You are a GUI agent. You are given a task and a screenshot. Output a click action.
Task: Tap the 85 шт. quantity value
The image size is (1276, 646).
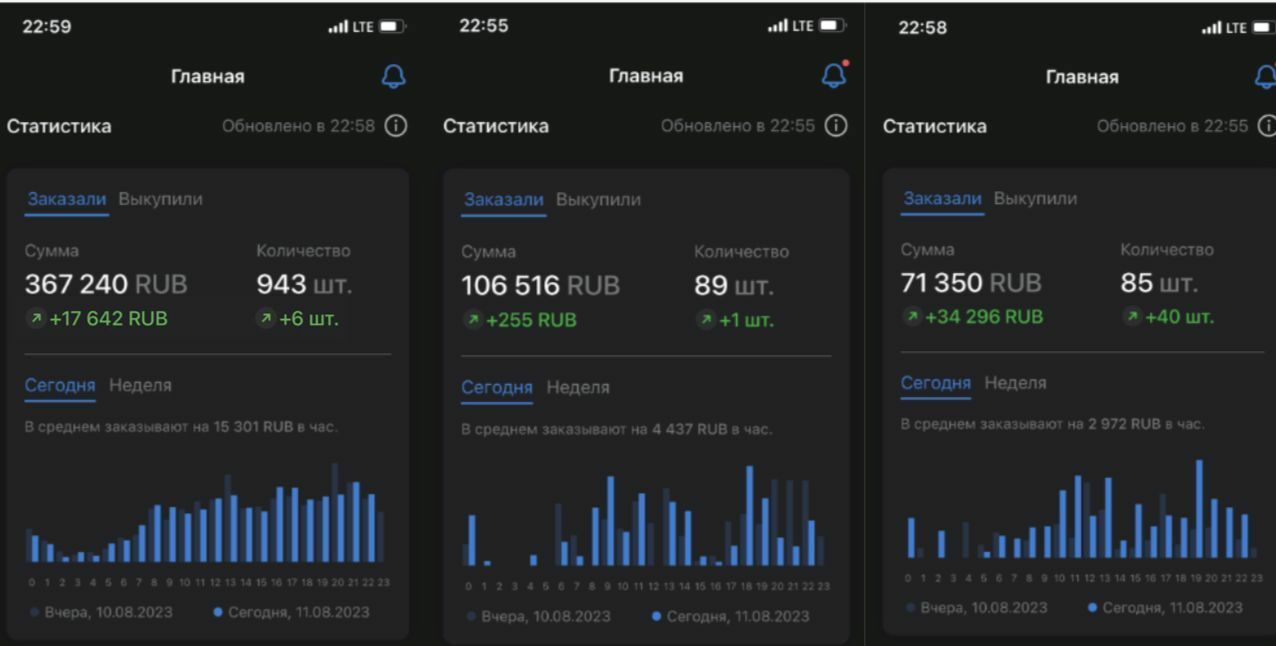tap(1158, 283)
